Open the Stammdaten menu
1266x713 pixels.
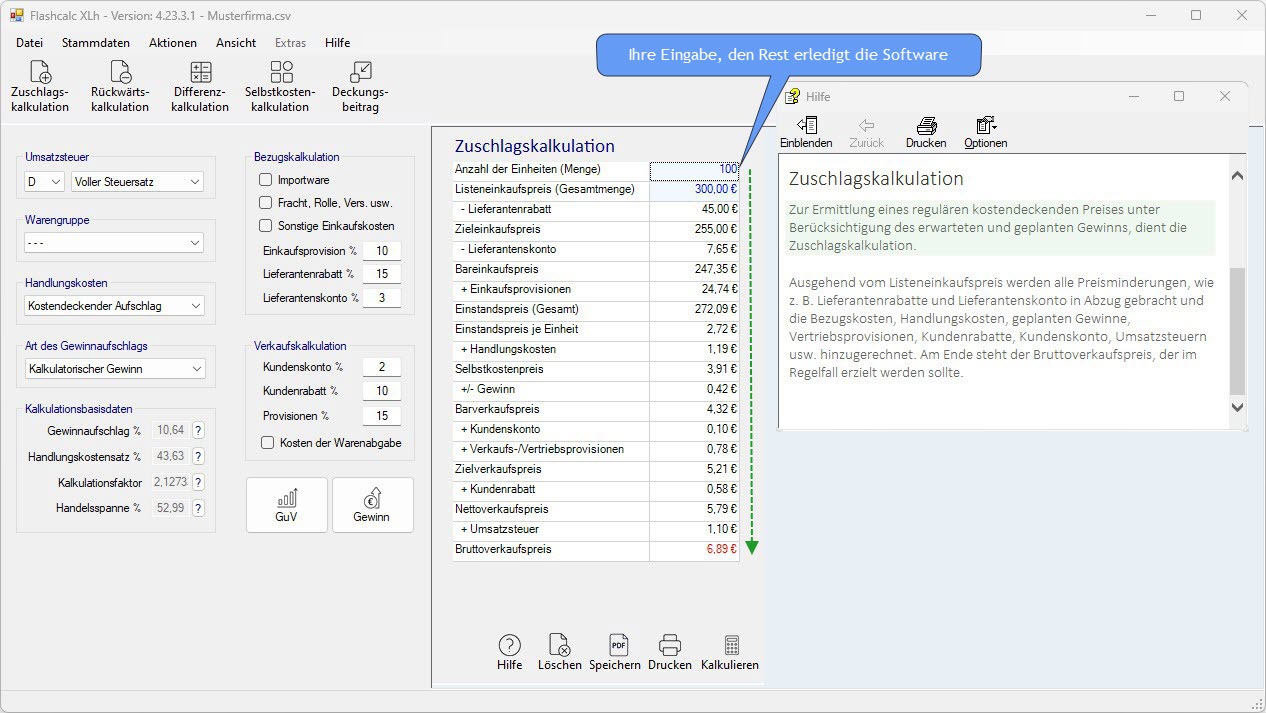[x=96, y=43]
